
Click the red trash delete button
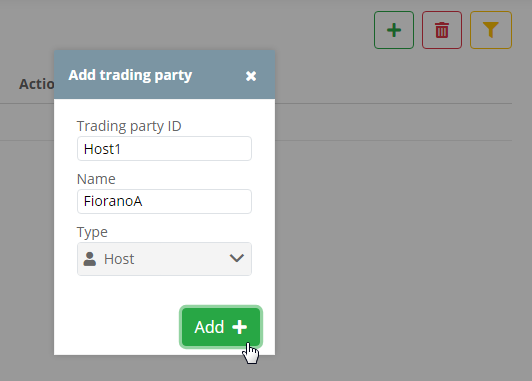pos(442,30)
